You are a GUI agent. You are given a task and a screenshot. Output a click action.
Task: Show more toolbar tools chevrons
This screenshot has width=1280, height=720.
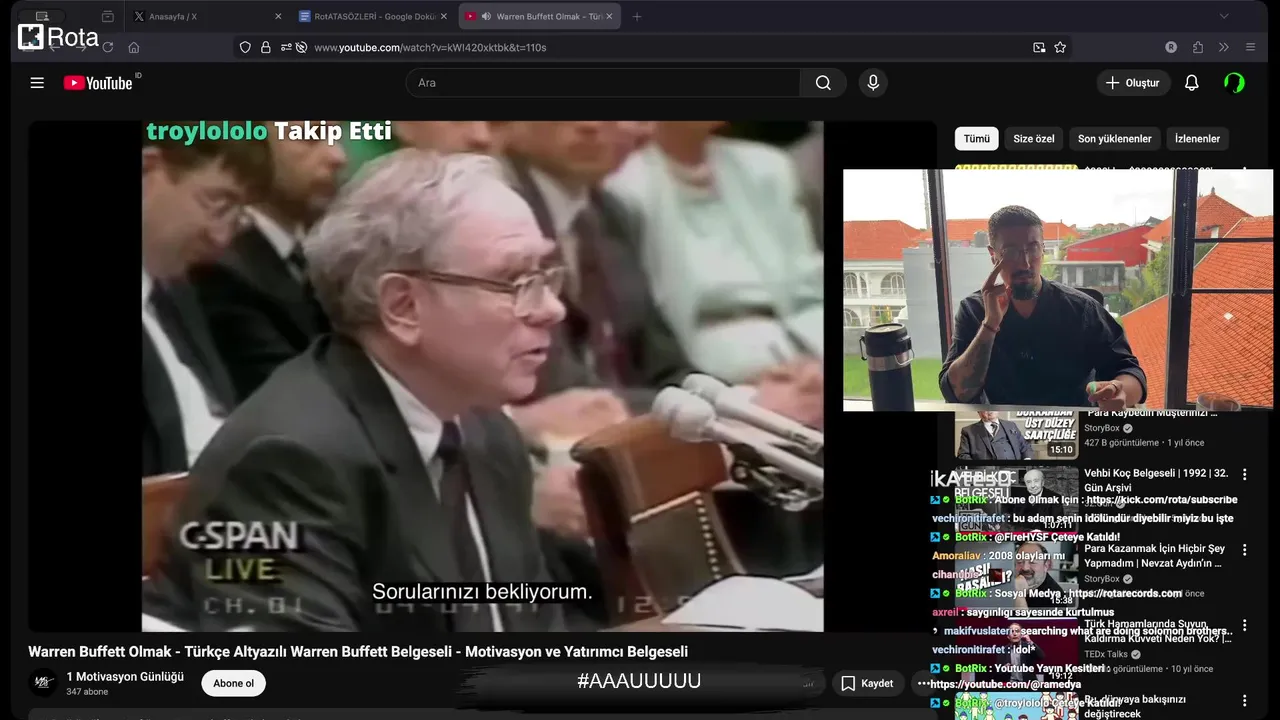1224,47
